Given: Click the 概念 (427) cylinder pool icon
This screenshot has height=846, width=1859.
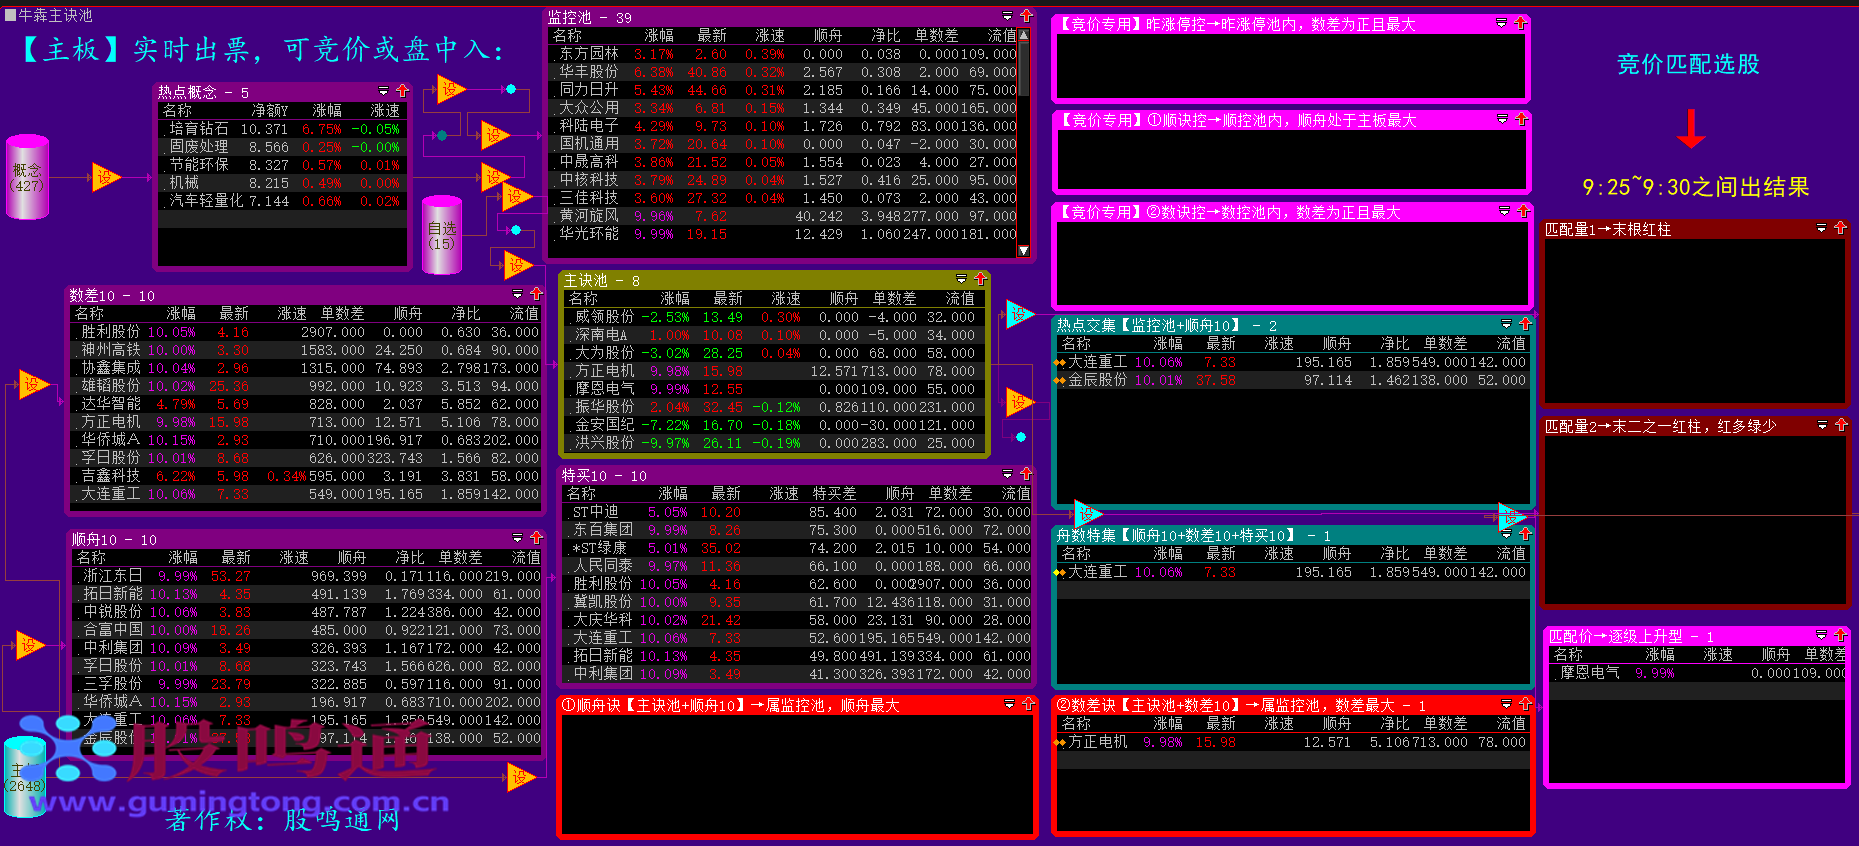Looking at the screenshot, I should click(x=27, y=177).
